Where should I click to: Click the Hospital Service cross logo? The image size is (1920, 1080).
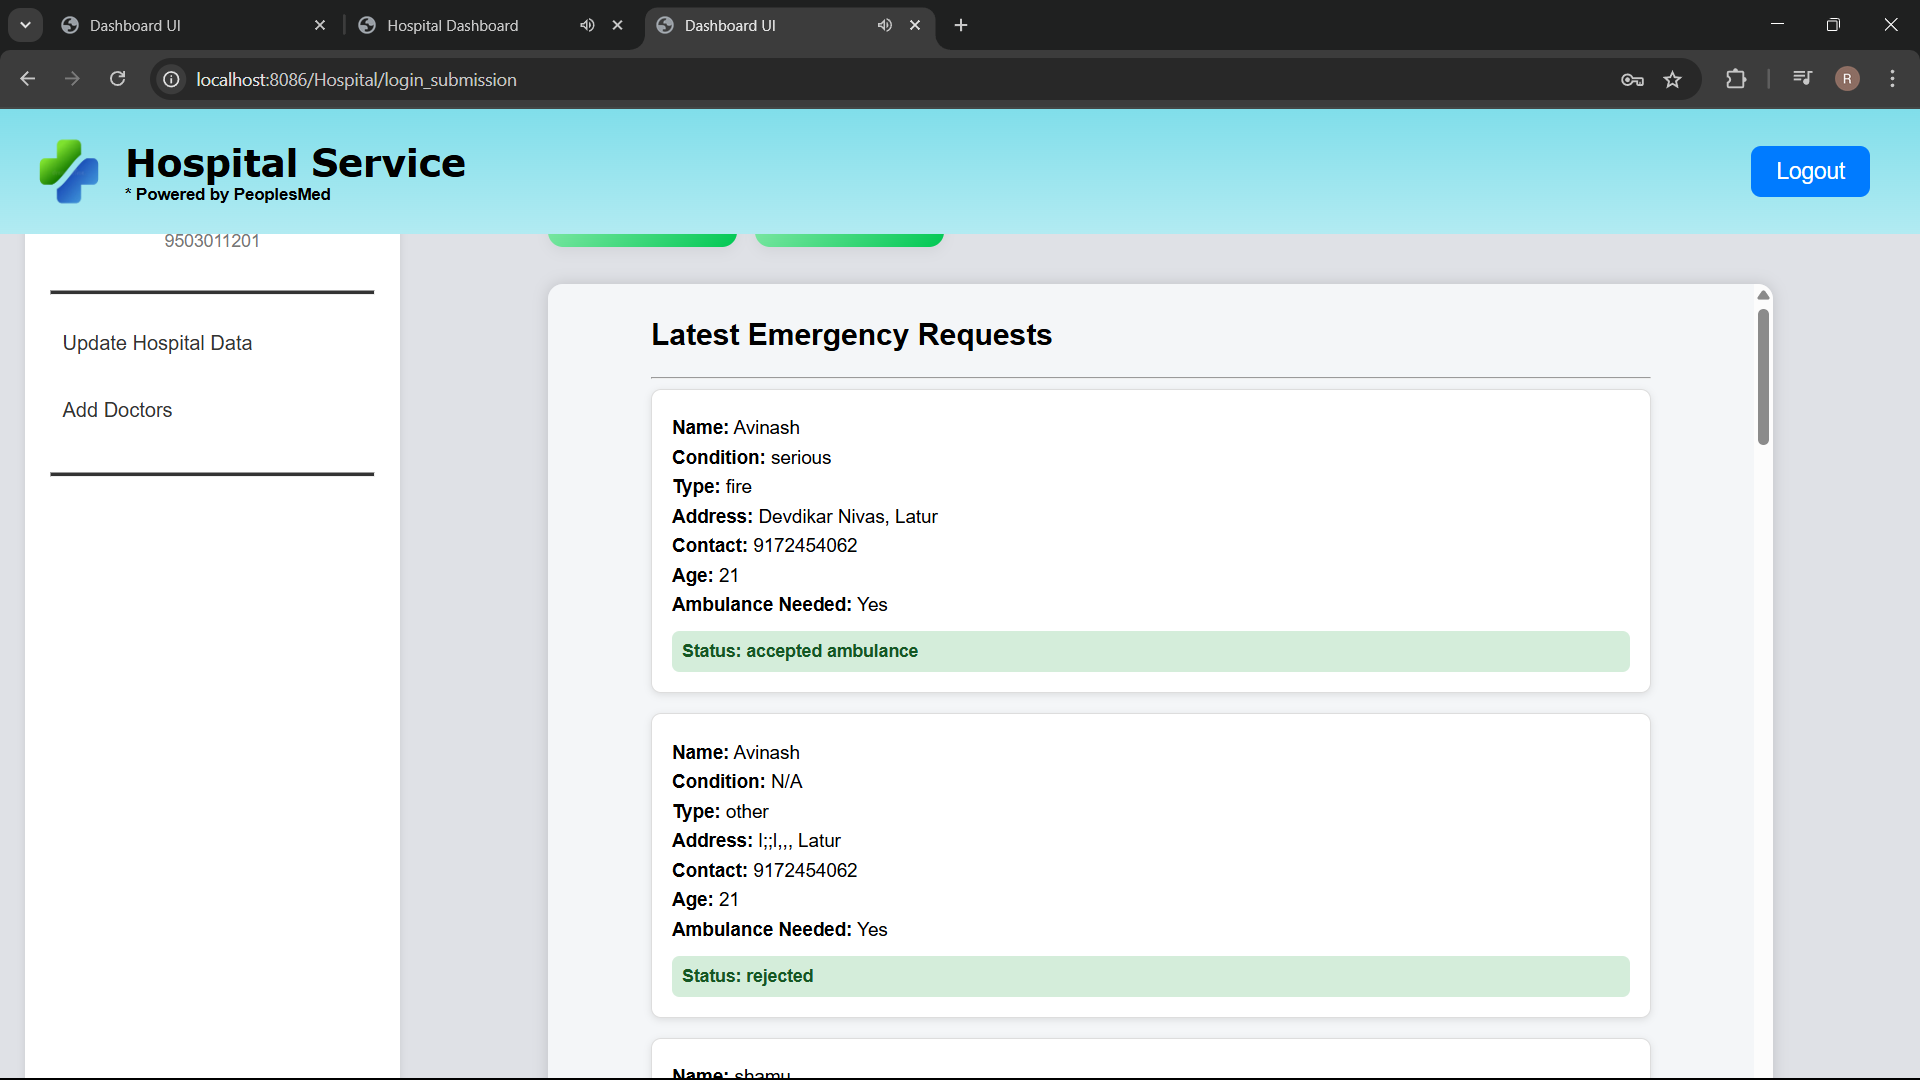point(69,171)
